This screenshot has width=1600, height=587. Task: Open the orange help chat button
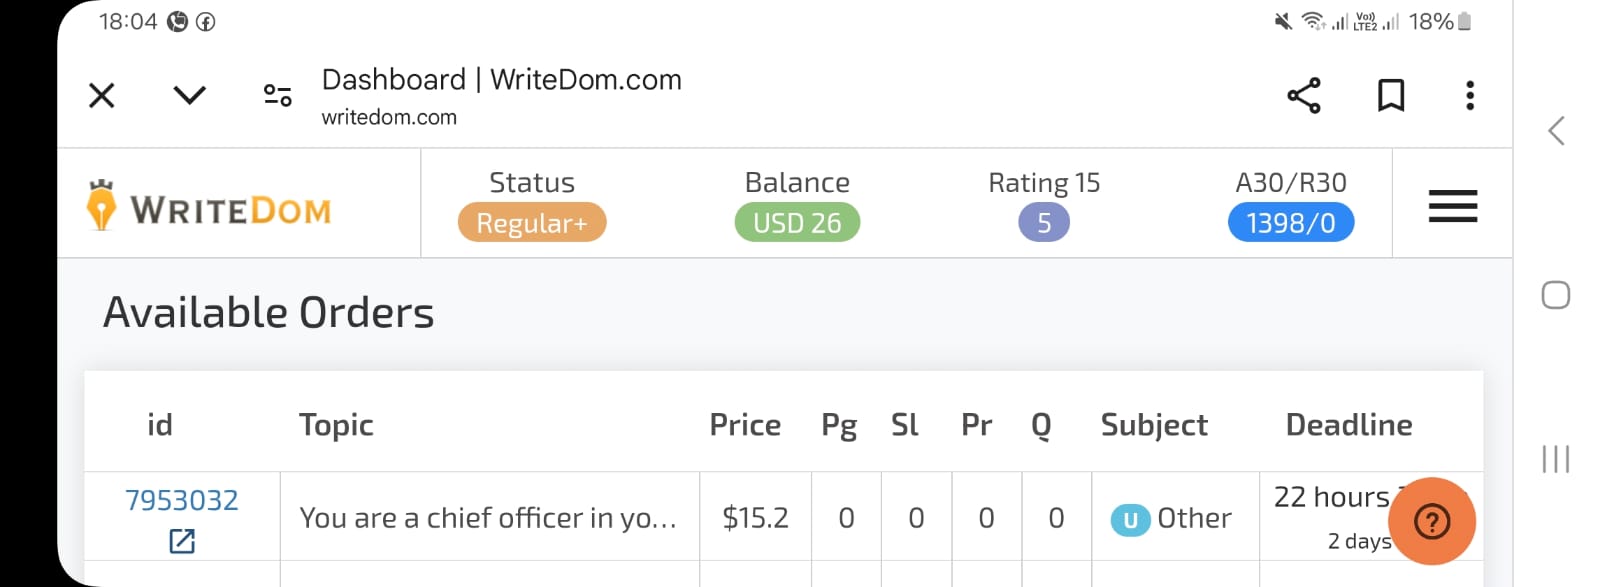1432,521
